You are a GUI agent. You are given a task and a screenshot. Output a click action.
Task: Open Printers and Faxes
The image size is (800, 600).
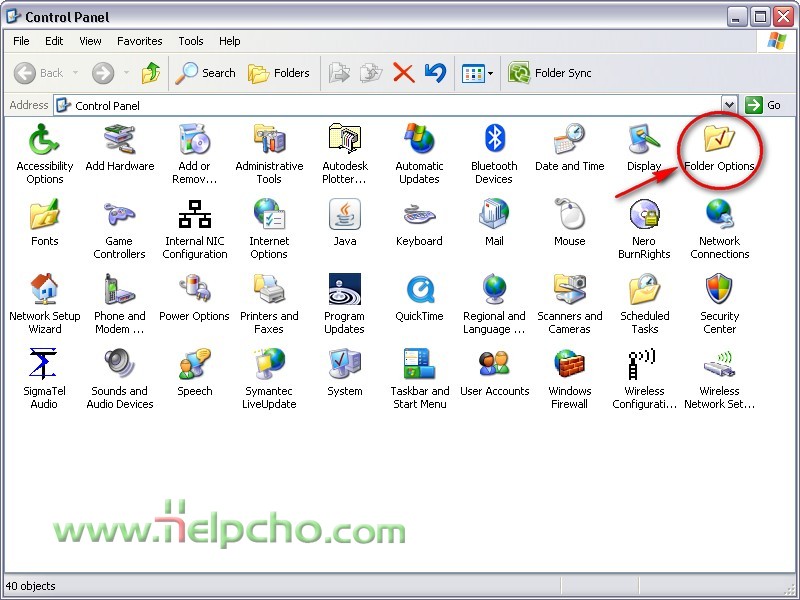(269, 304)
